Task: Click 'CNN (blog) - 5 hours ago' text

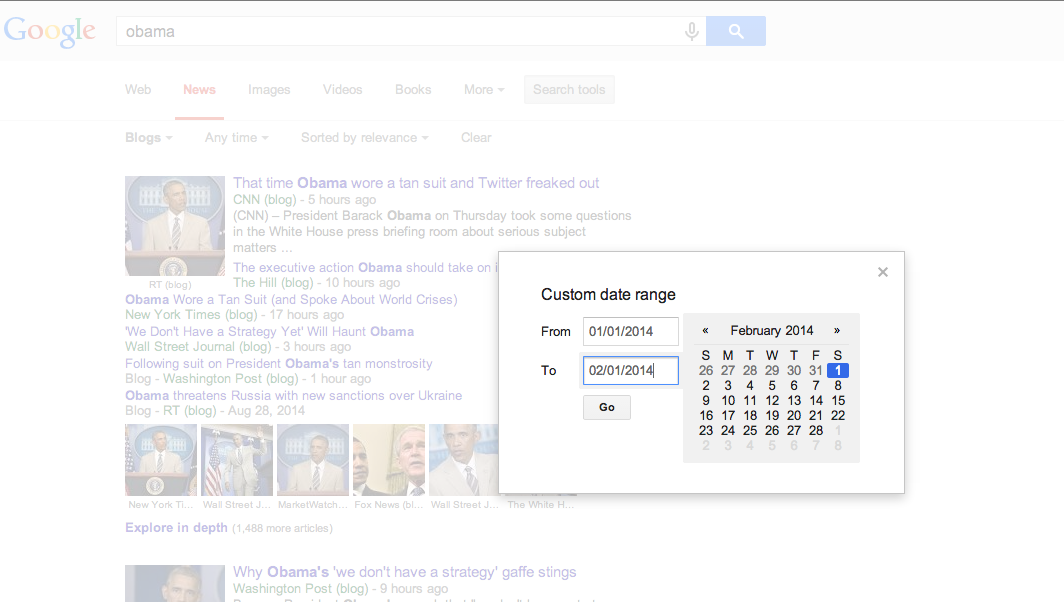Action: click(x=305, y=200)
